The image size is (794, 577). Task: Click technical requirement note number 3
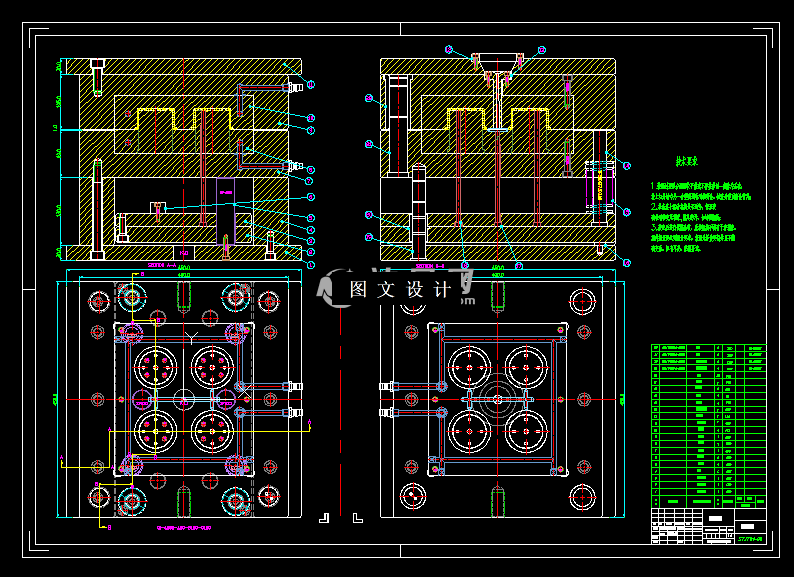693,238
